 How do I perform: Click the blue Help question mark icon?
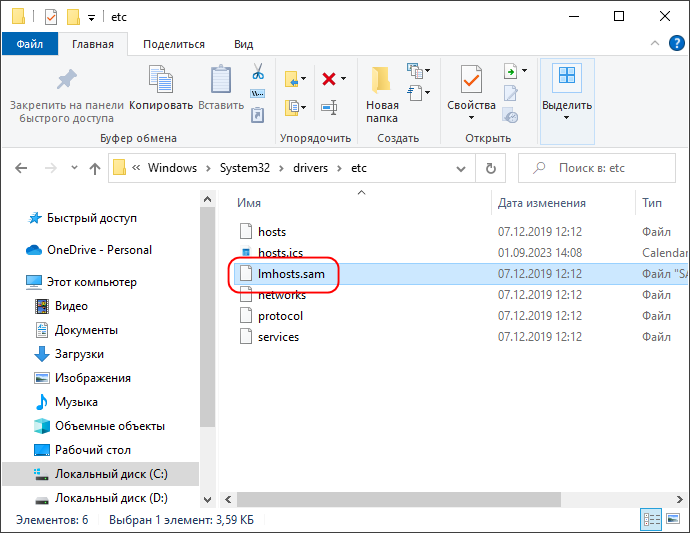coord(676,43)
